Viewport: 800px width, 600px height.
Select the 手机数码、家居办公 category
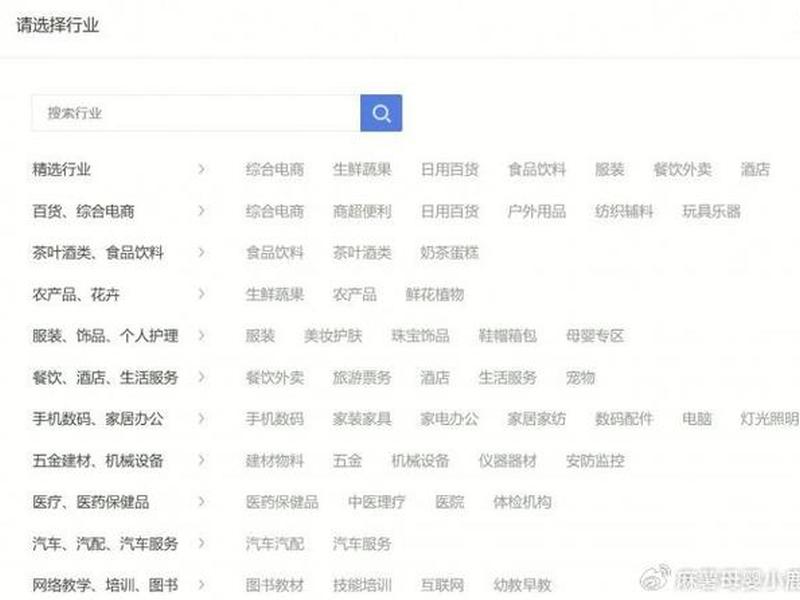98,418
